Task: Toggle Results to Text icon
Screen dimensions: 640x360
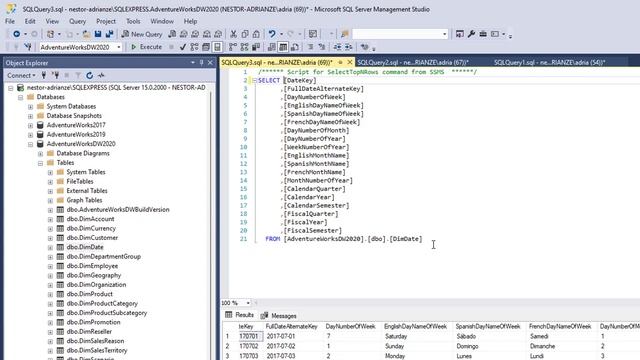Action: point(272,47)
